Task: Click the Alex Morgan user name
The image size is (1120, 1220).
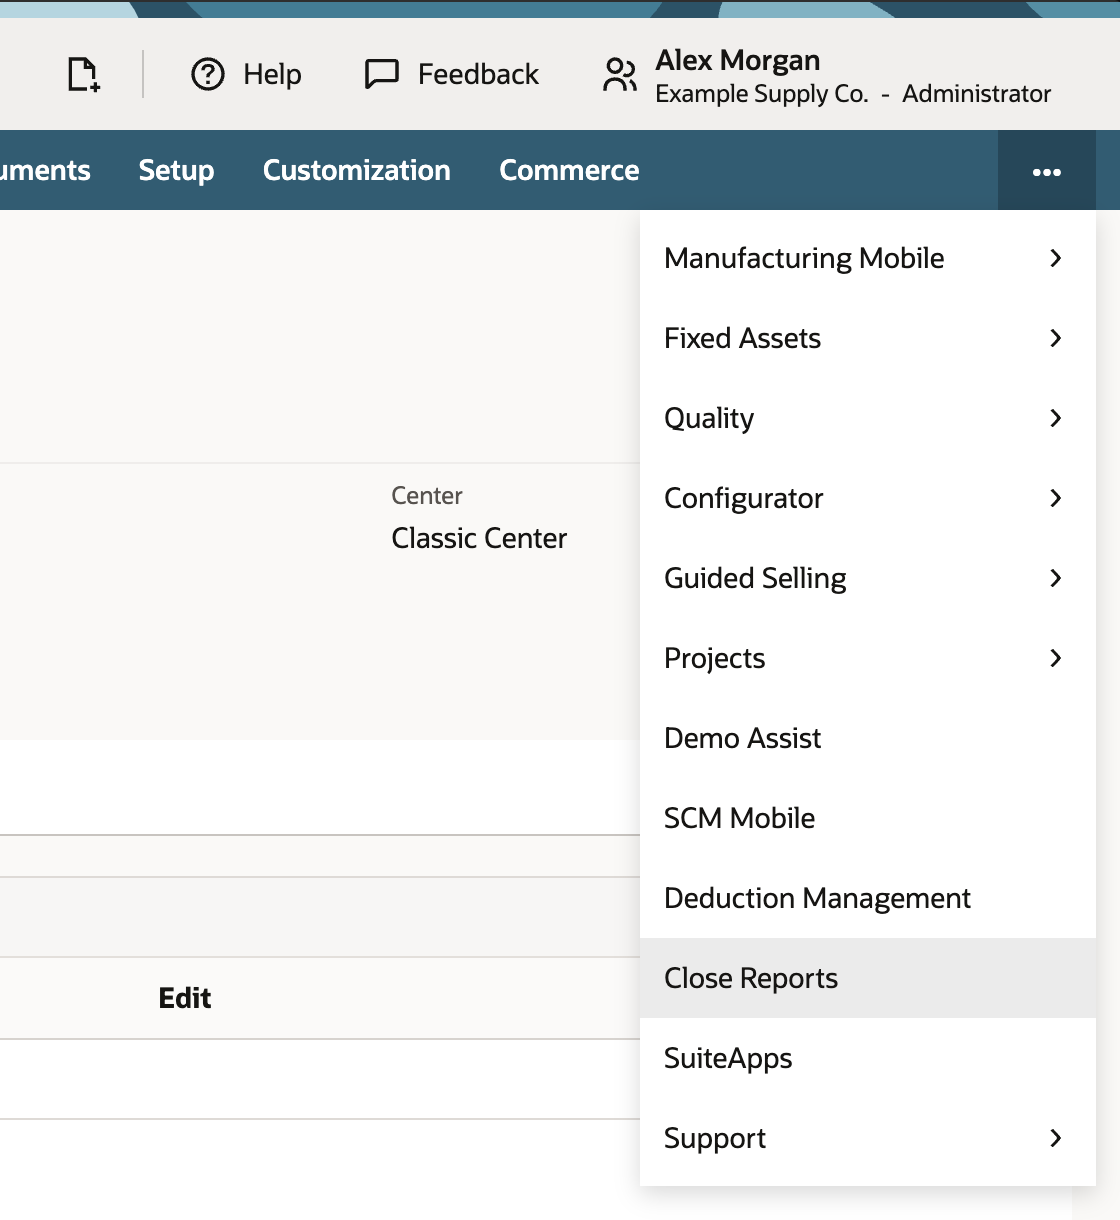Action: 738,60
